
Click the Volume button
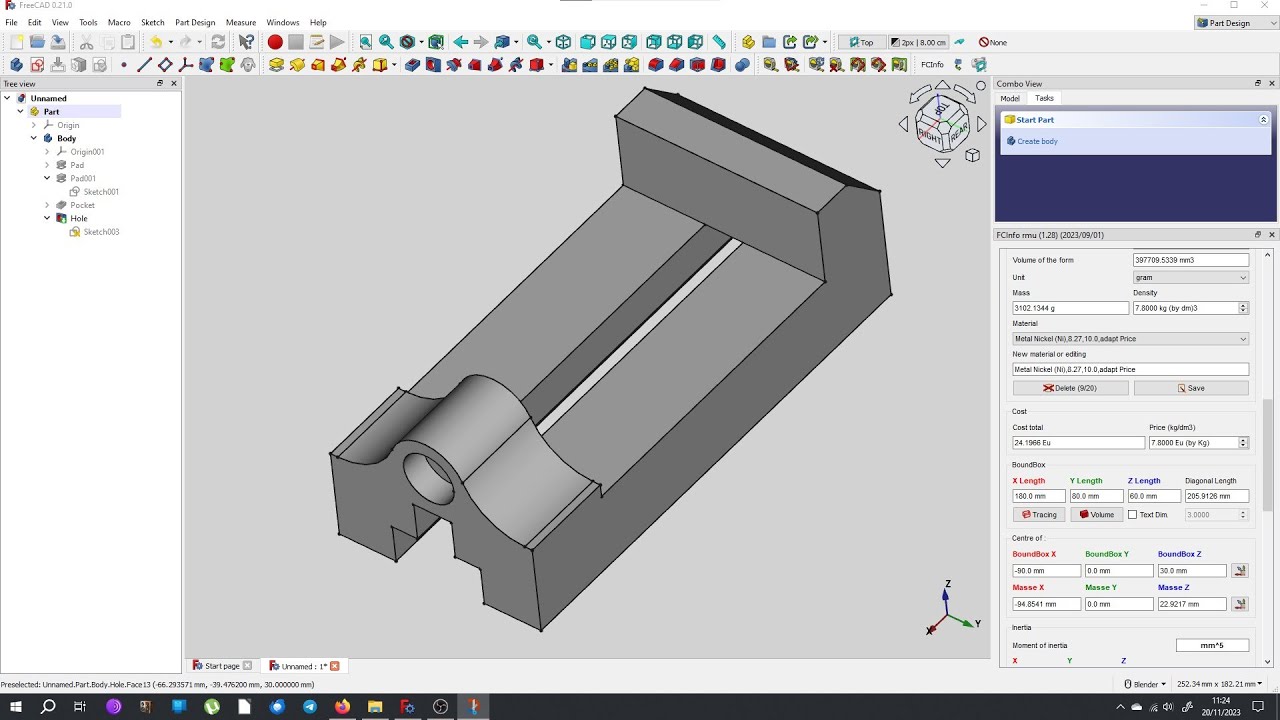coord(1096,515)
